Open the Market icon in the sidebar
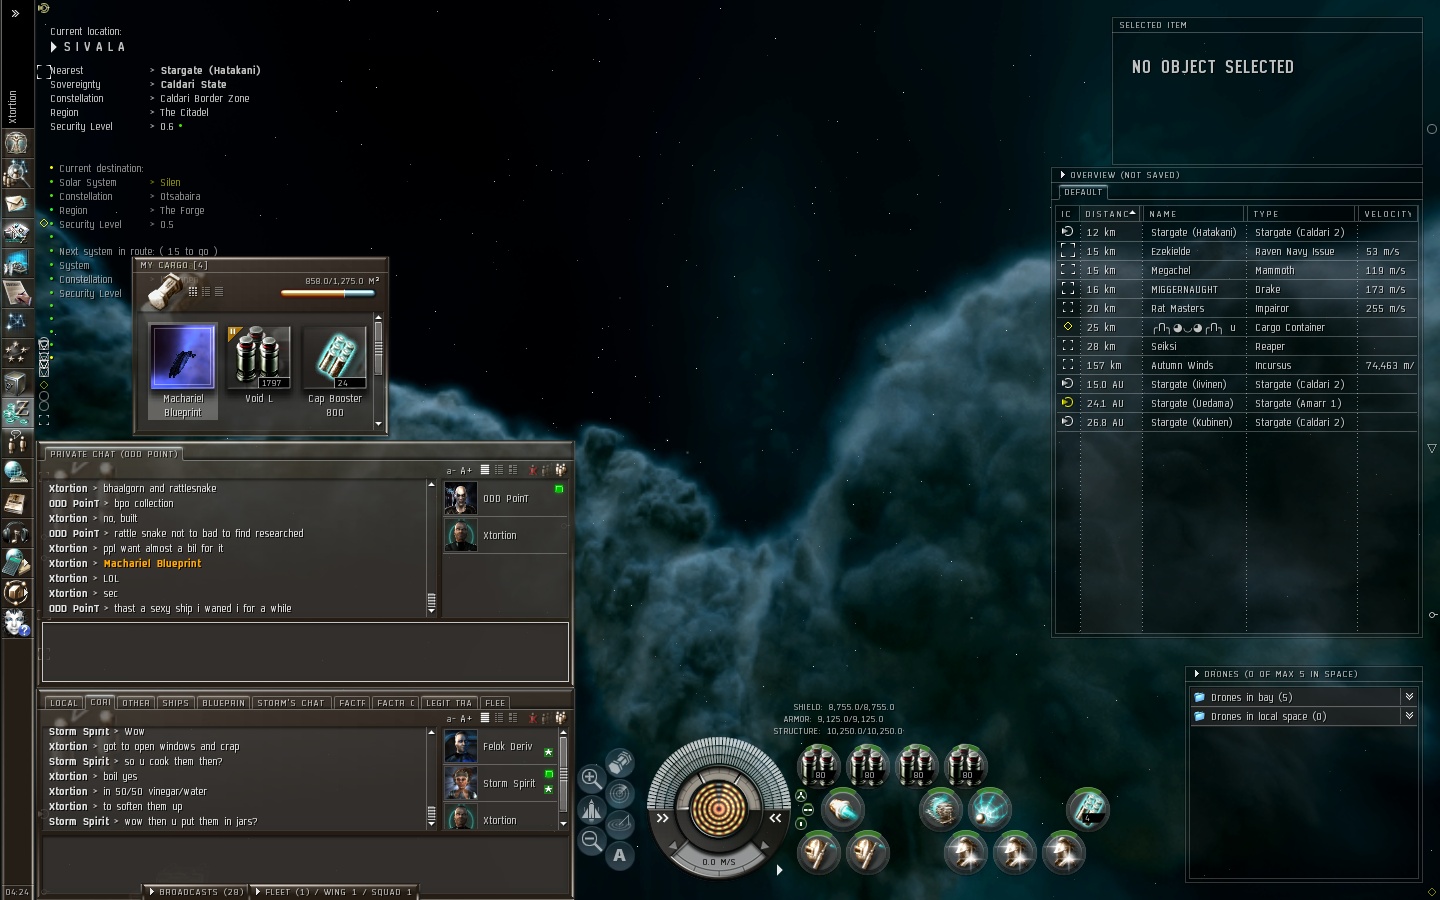1440x900 pixels. (x=16, y=263)
